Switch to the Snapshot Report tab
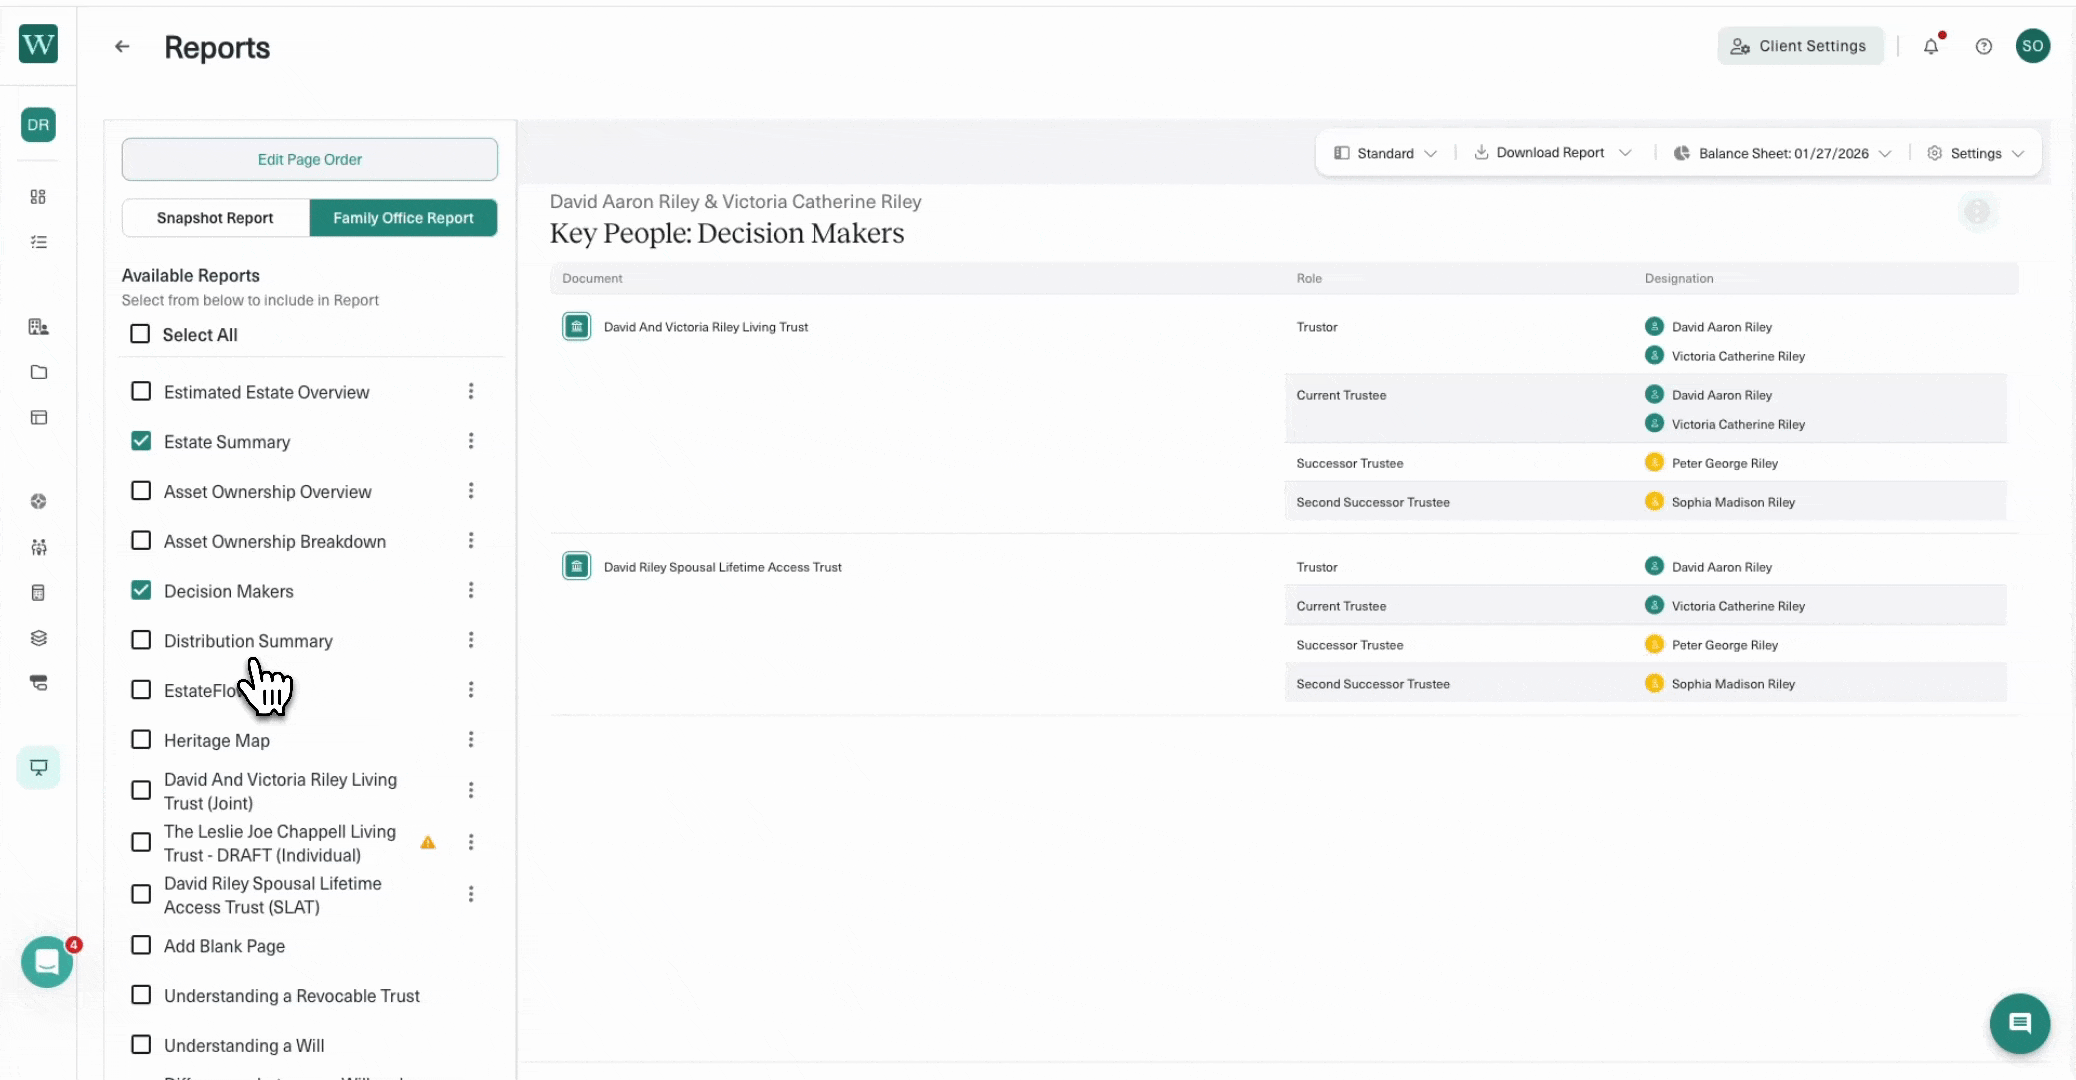 click(215, 218)
